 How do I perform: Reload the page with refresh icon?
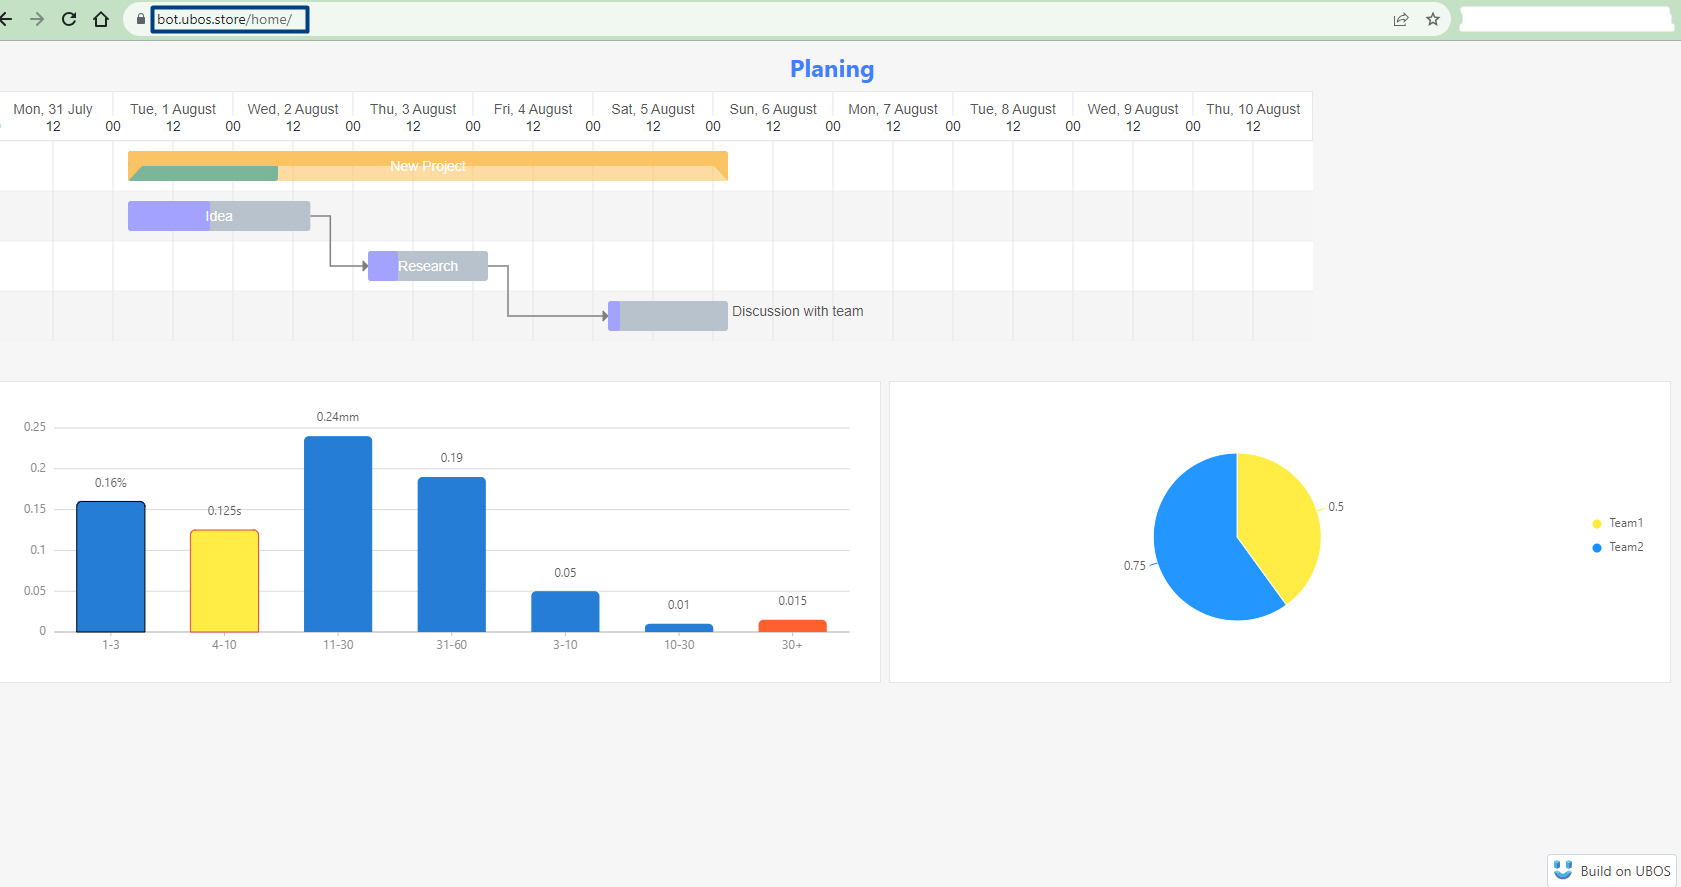pos(69,19)
